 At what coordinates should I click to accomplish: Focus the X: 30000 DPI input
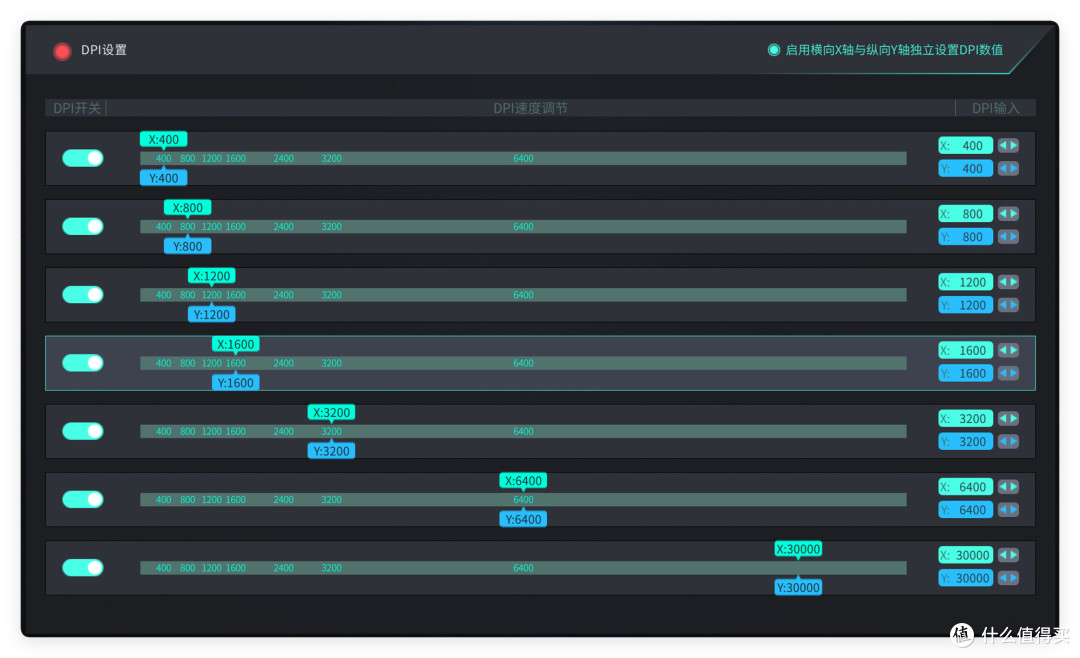click(x=966, y=555)
